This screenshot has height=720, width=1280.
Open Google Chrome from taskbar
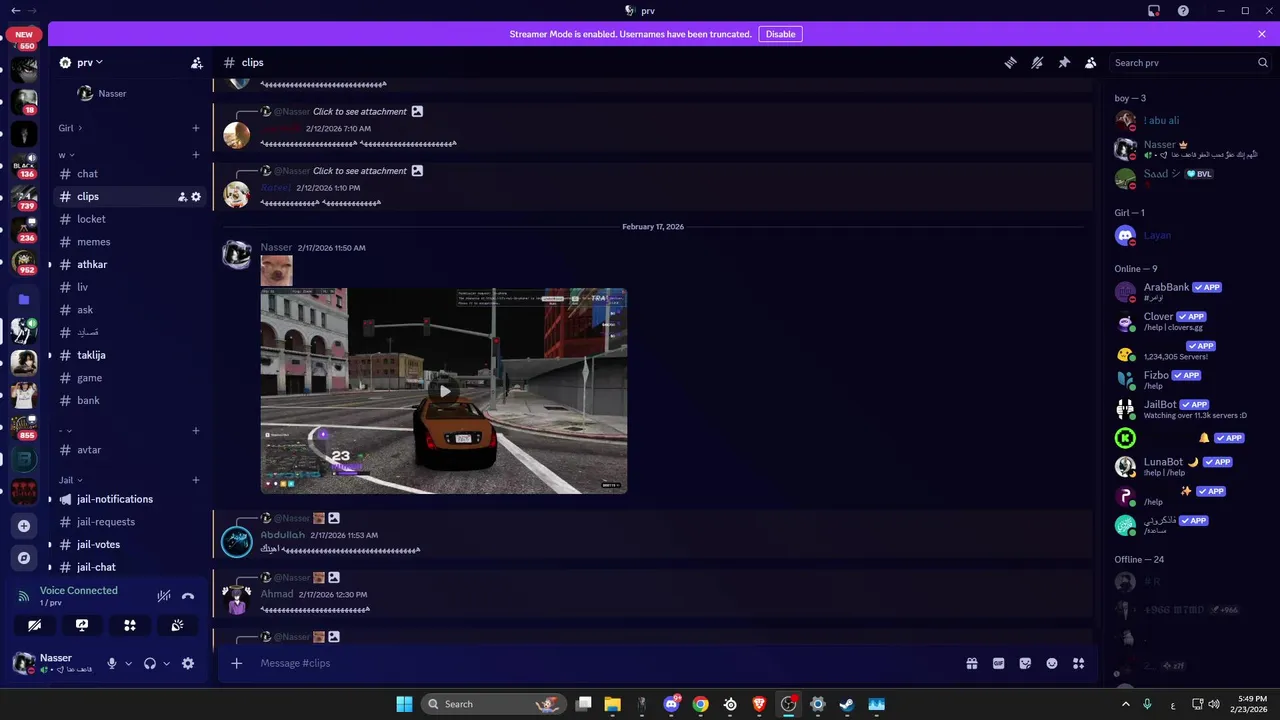pyautogui.click(x=700, y=704)
